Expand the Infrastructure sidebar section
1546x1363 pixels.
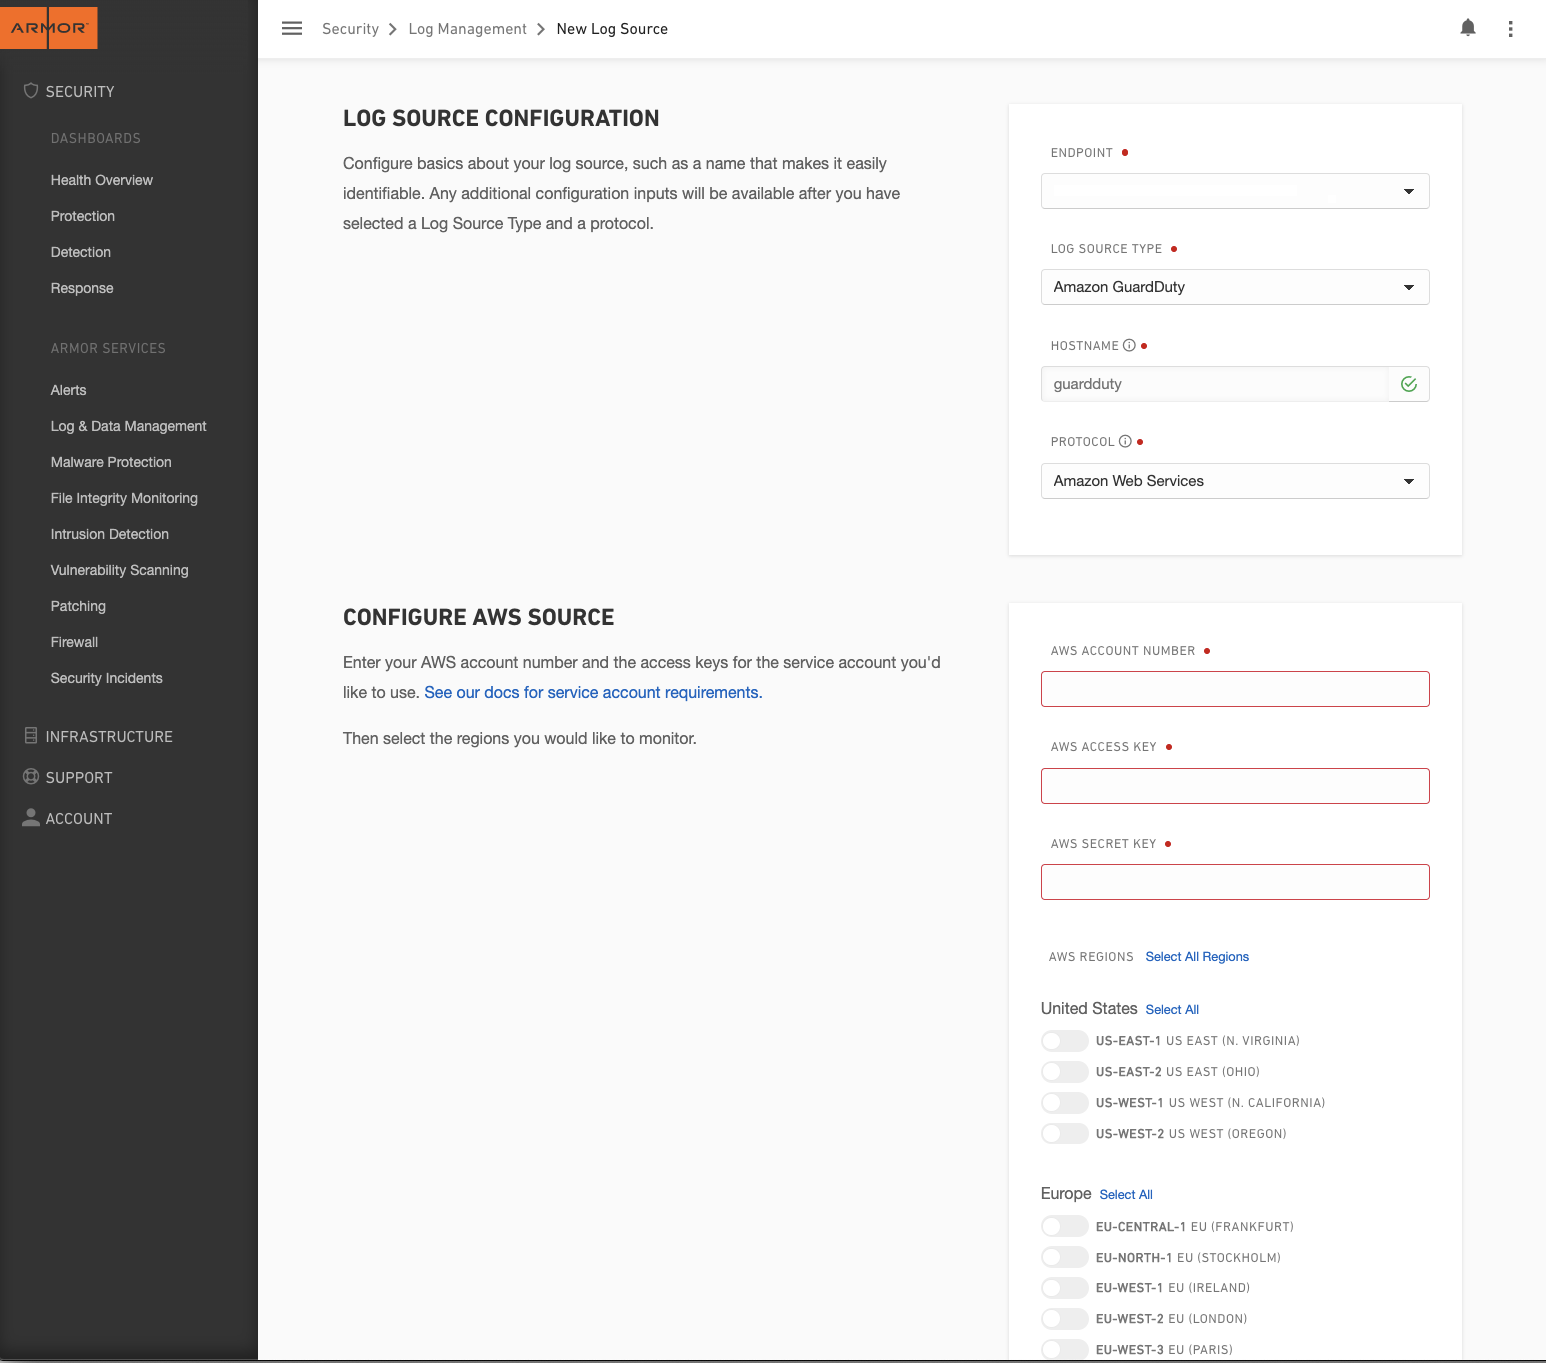[109, 736]
